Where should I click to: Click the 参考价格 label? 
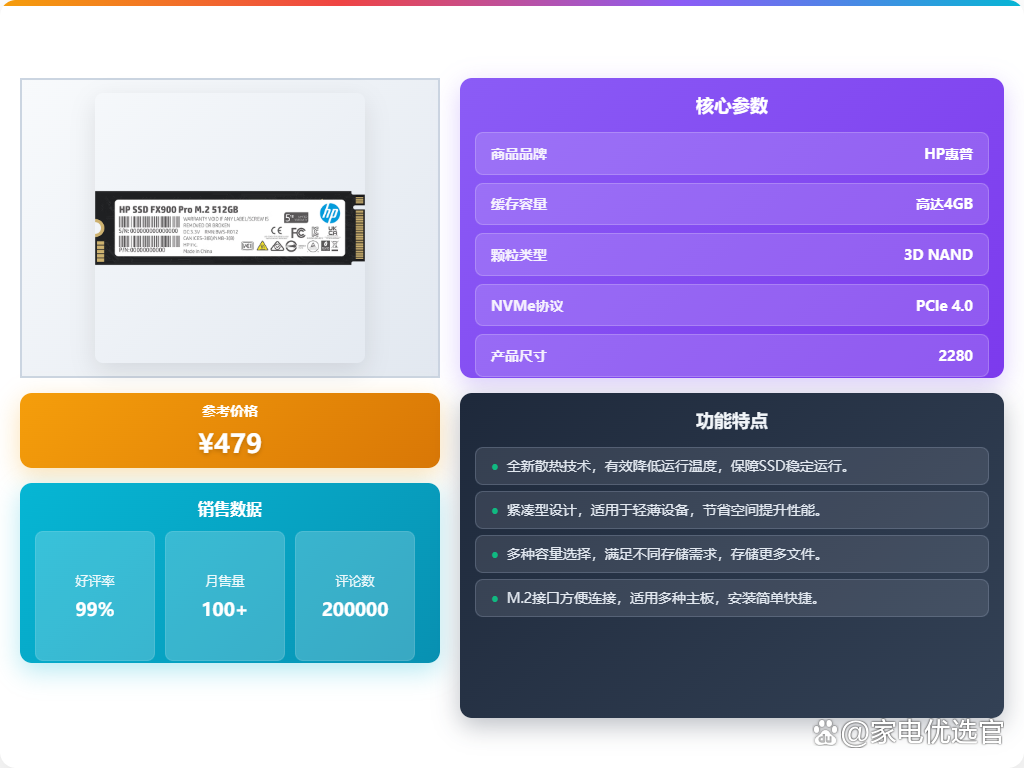[x=230, y=411]
